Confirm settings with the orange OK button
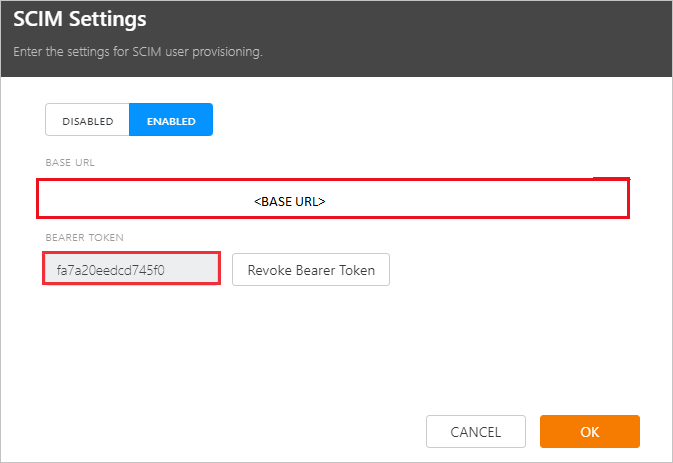The width and height of the screenshot is (673, 463). point(589,432)
